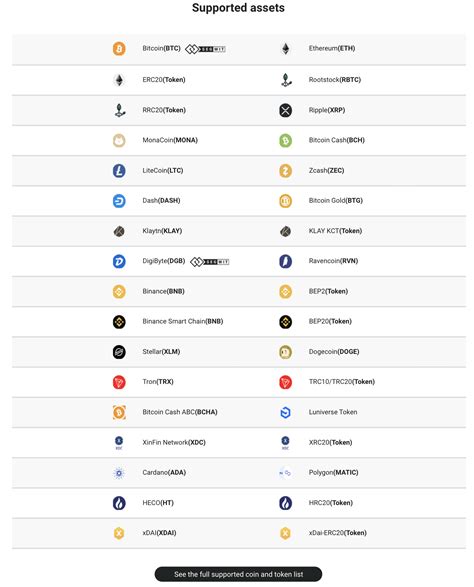Click the HECO(HT) flame icon
Screen dimensions: 474x587
(119, 503)
